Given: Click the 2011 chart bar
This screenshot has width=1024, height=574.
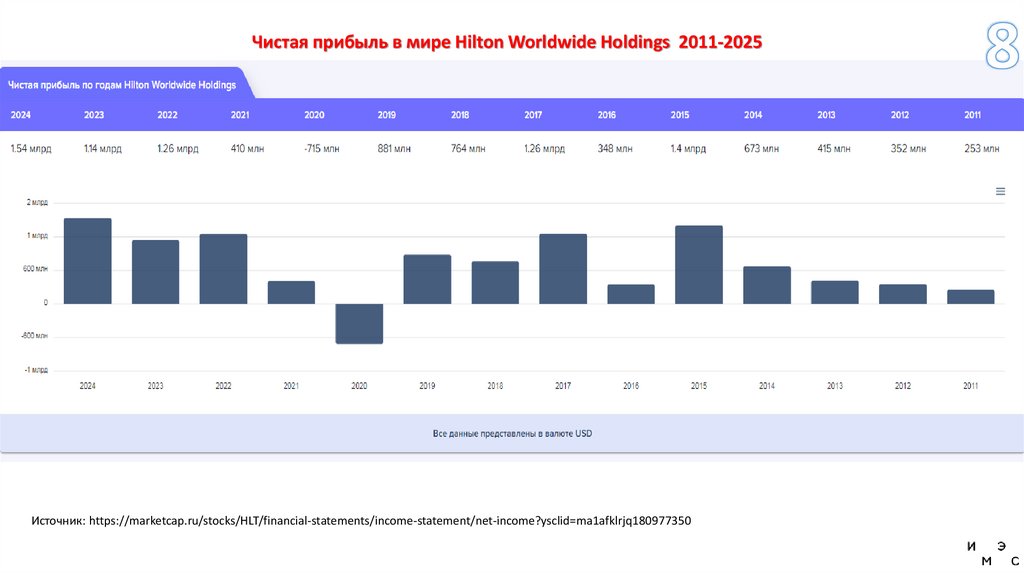Looking at the screenshot, I should tap(970, 296).
